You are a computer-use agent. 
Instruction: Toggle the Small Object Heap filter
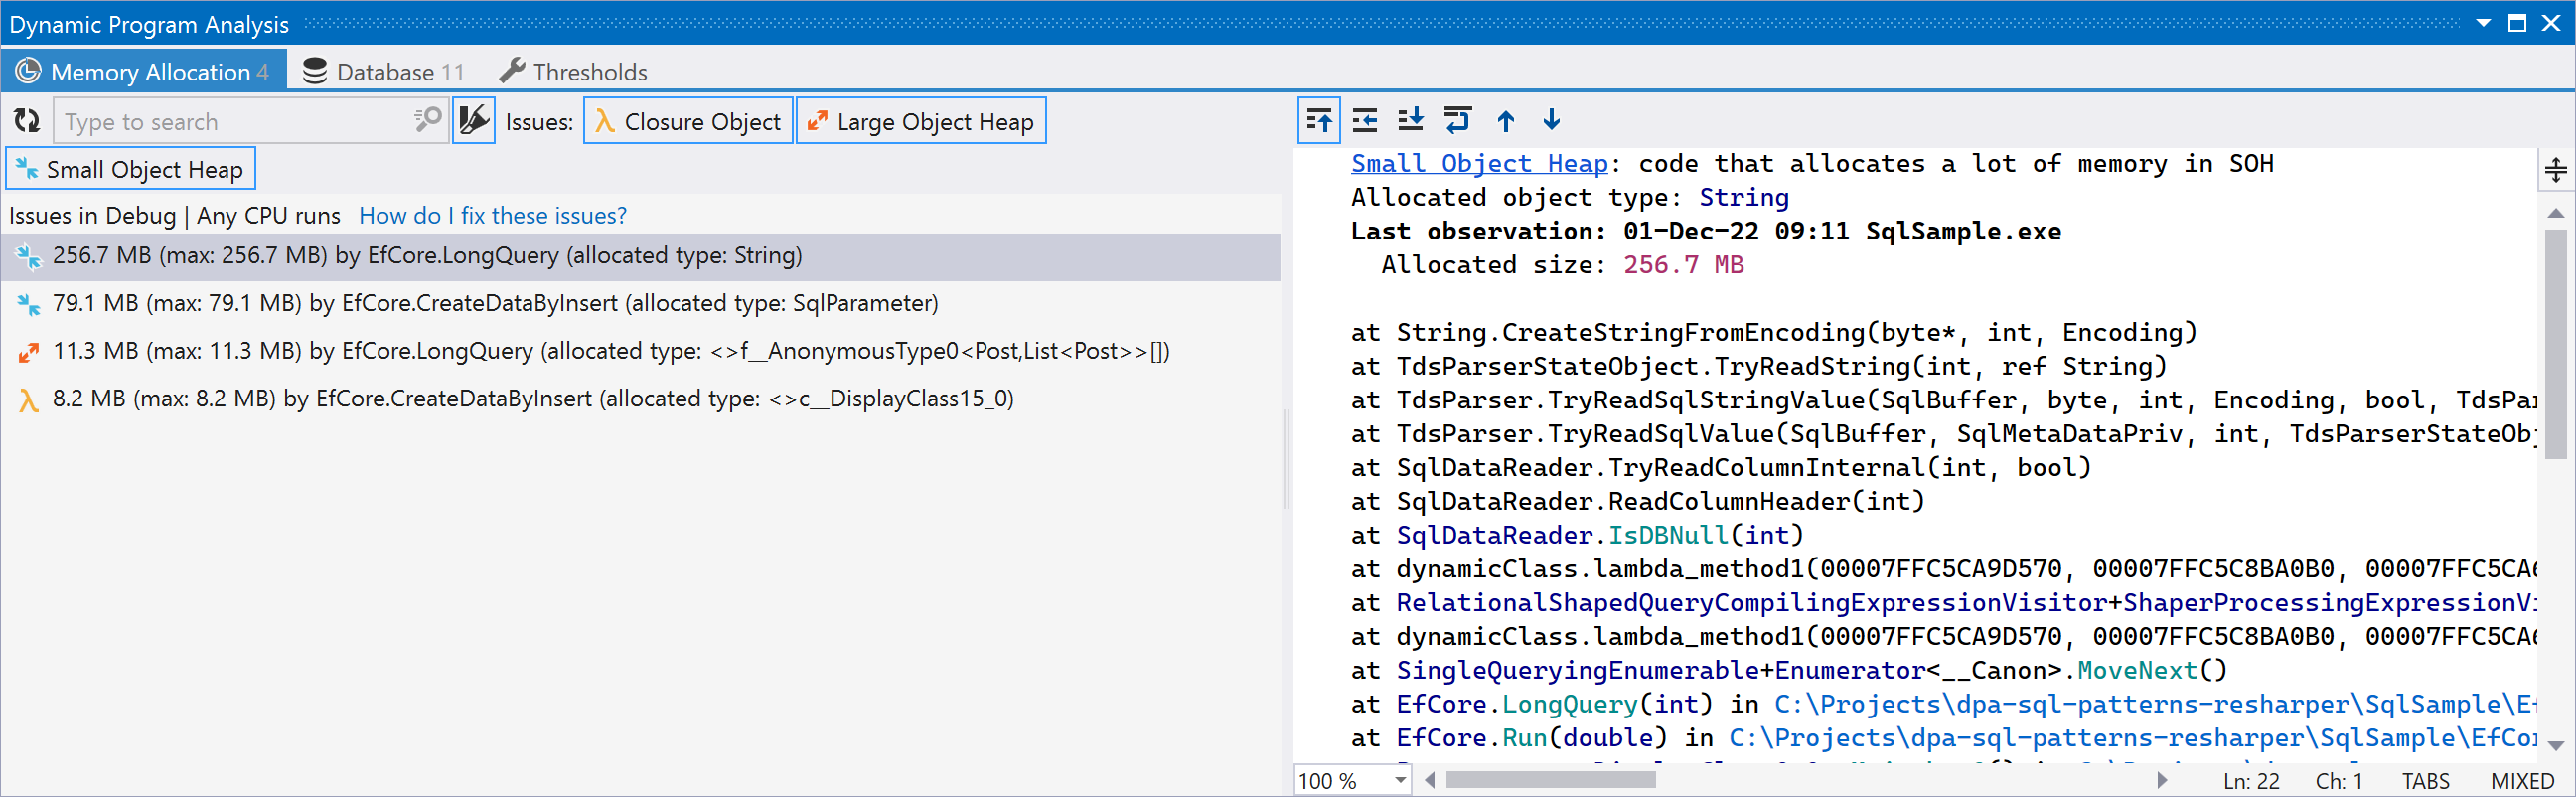[131, 169]
